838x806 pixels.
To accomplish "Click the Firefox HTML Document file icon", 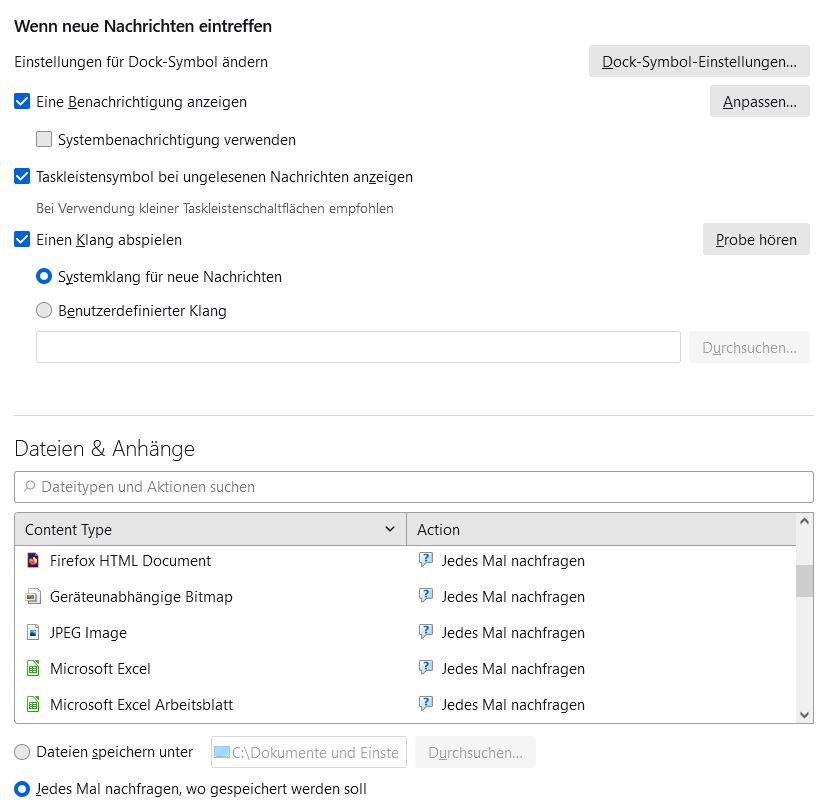I will (33, 561).
